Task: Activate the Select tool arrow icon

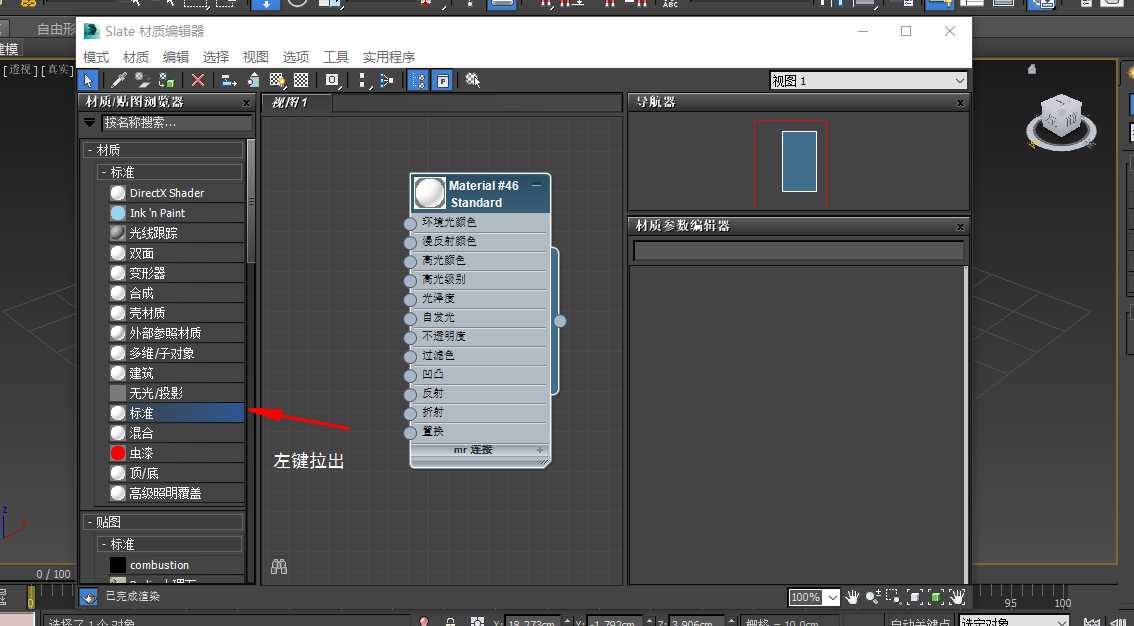Action: click(88, 80)
